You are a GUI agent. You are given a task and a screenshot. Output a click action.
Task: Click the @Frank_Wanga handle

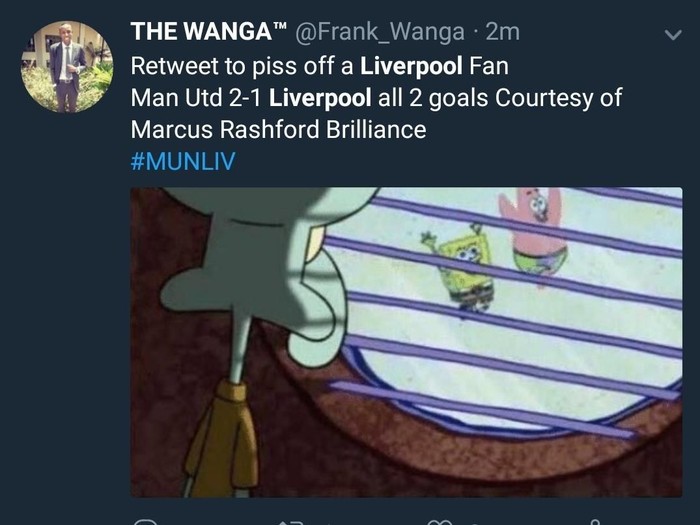380,32
